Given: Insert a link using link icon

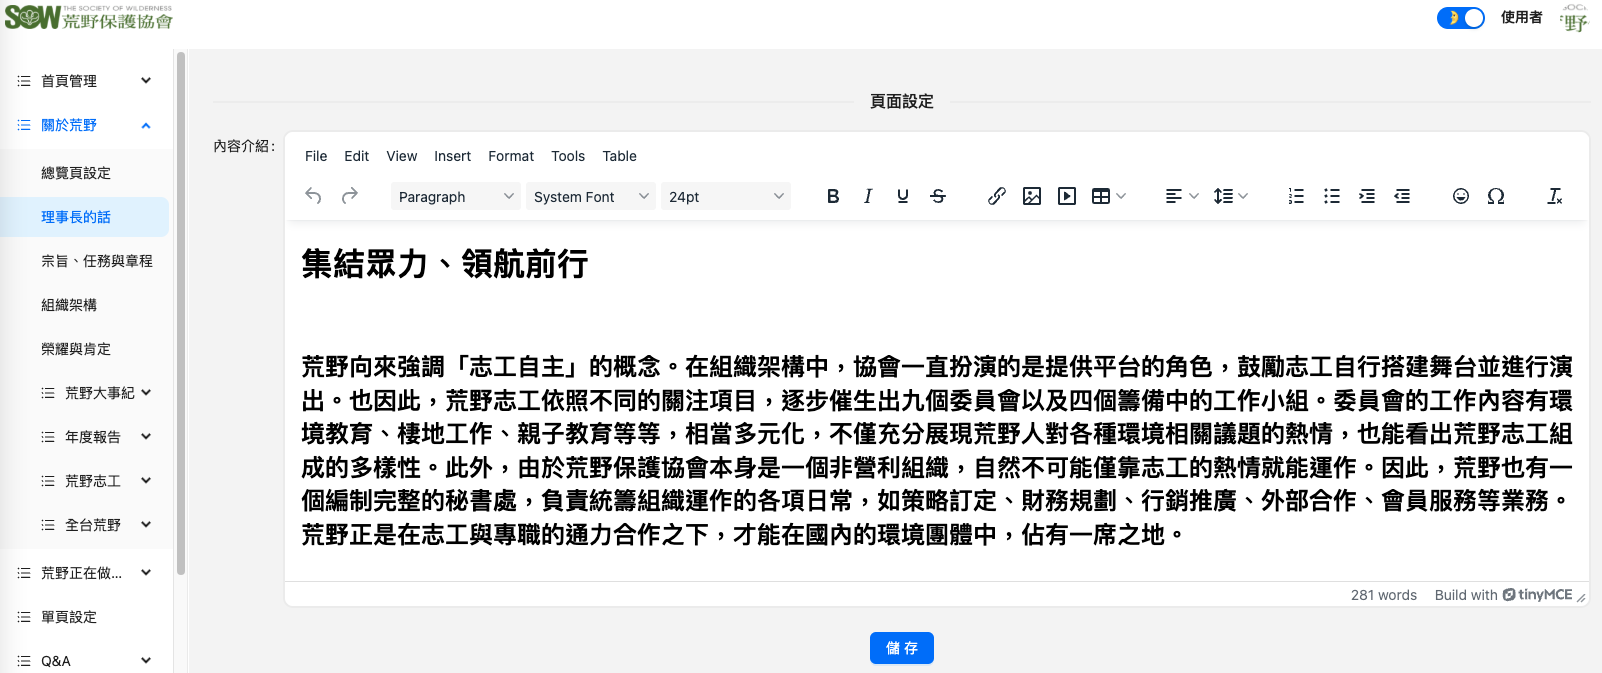Looking at the screenshot, I should (996, 197).
